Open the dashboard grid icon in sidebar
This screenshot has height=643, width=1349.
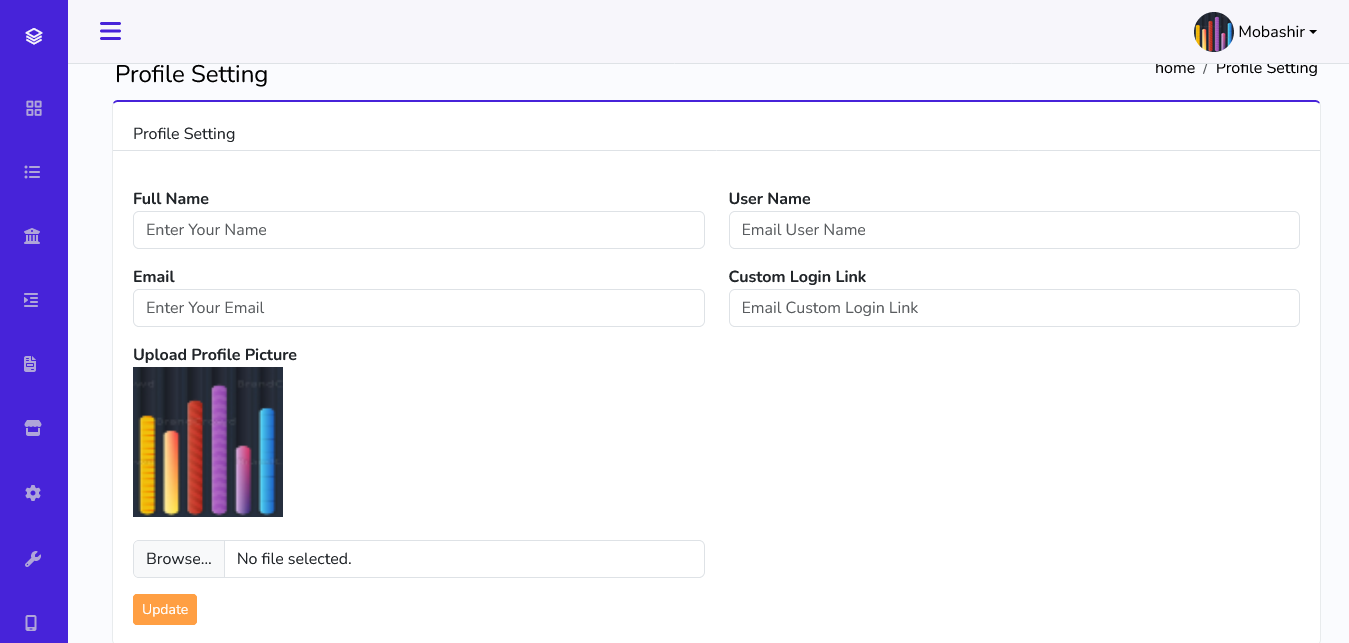33,108
